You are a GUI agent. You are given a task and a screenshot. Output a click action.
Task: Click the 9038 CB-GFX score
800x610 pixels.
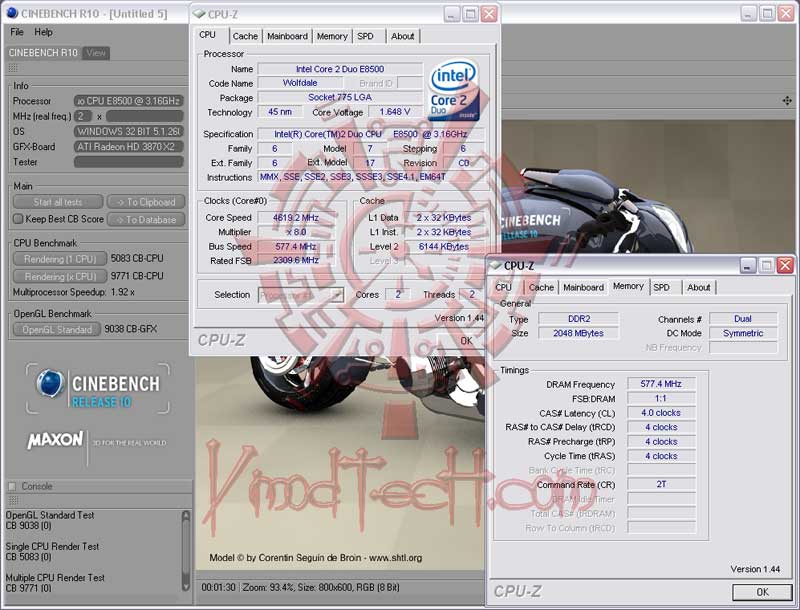(x=131, y=329)
